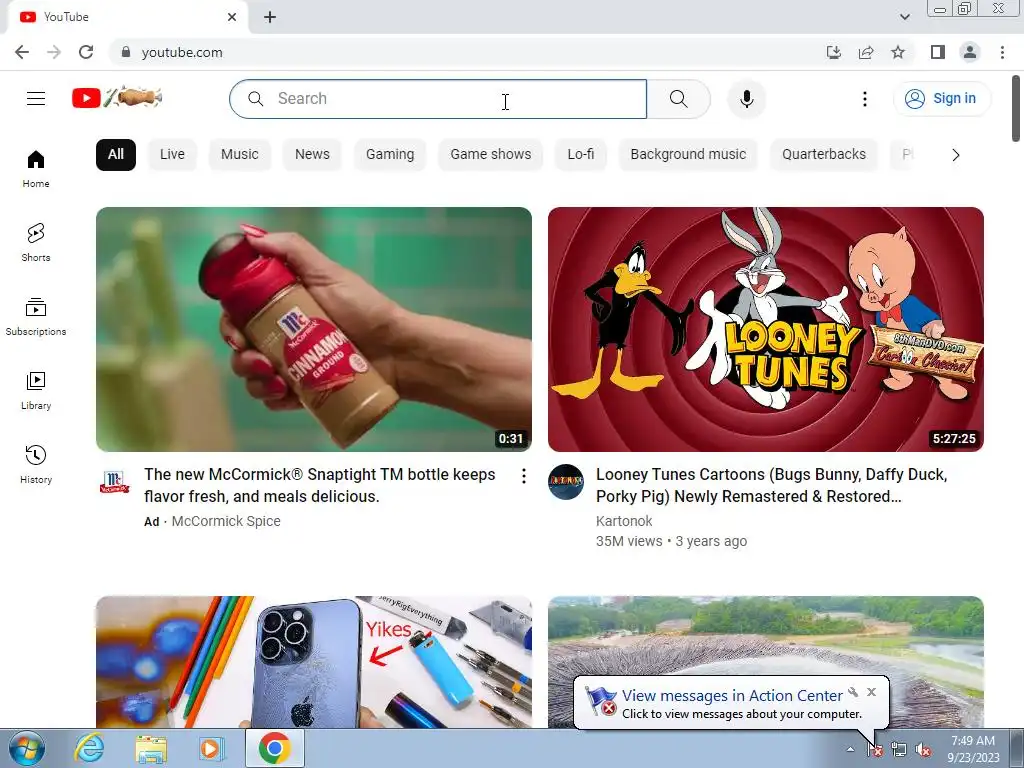1024x768 pixels.
Task: Open the YouTube hamburger guide menu
Action: [36, 99]
